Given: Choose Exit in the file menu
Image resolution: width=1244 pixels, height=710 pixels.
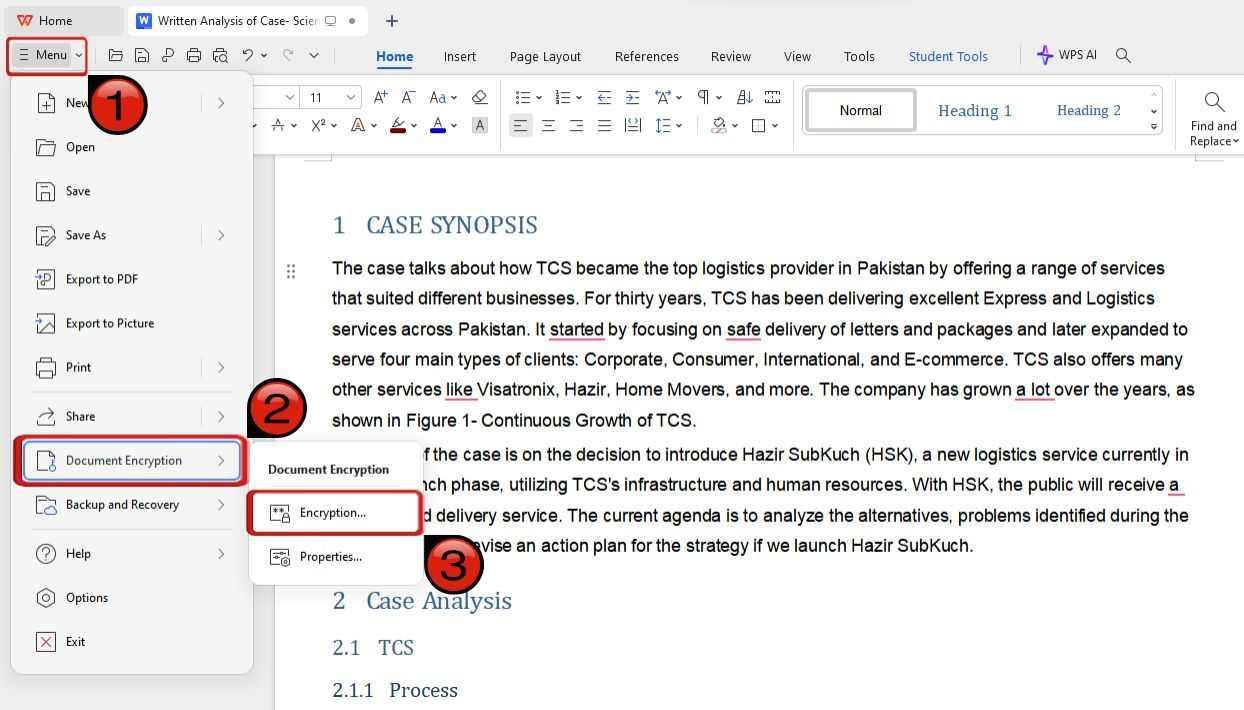Looking at the screenshot, I should pyautogui.click(x=131, y=641).
